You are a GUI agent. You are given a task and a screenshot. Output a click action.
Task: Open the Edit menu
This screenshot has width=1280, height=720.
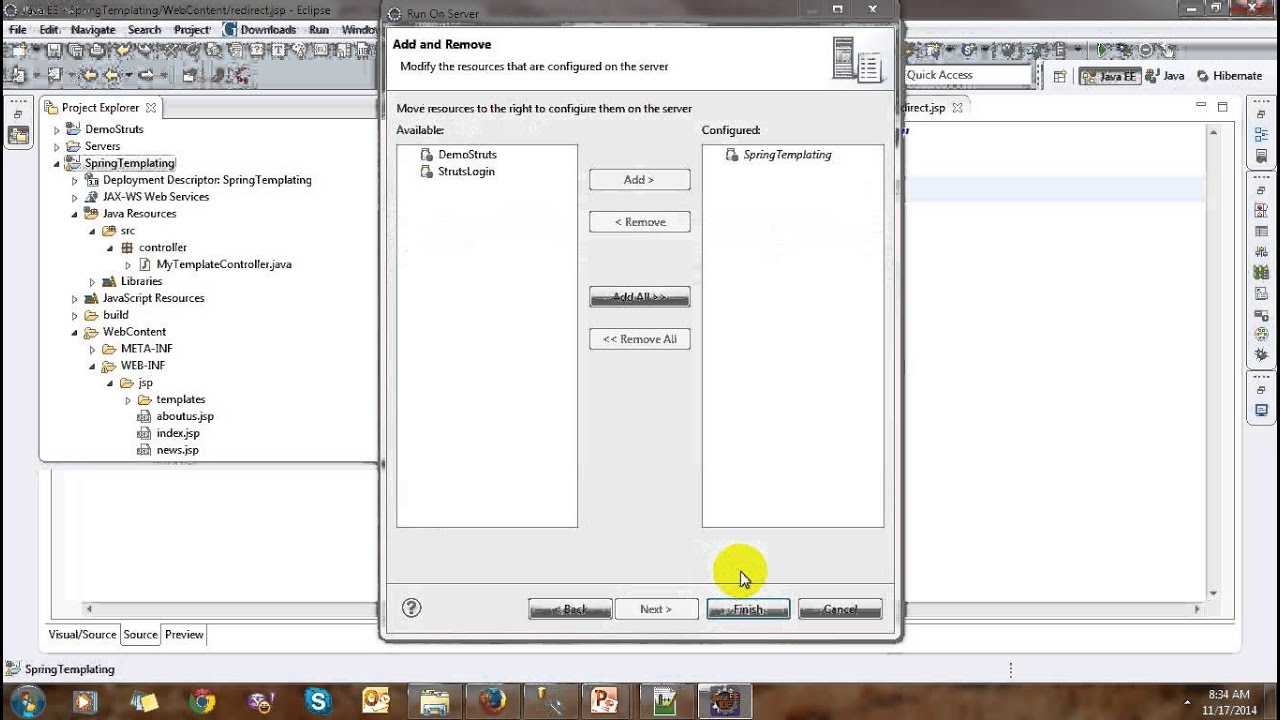(x=49, y=30)
